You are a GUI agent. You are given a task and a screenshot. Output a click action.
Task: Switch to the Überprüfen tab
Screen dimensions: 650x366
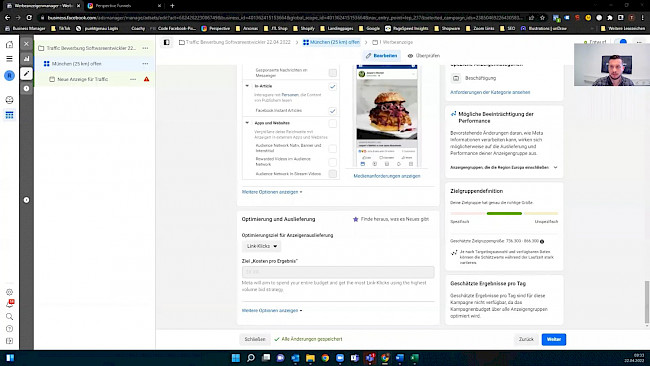(x=424, y=56)
